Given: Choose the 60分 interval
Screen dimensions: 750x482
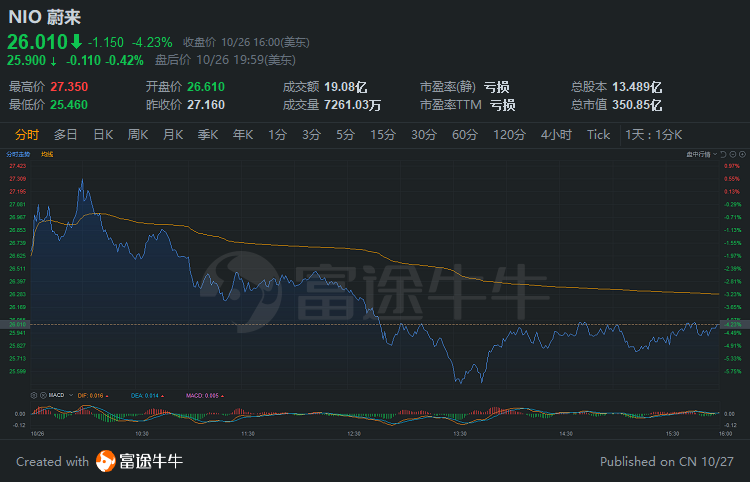Looking at the screenshot, I should (x=465, y=135).
